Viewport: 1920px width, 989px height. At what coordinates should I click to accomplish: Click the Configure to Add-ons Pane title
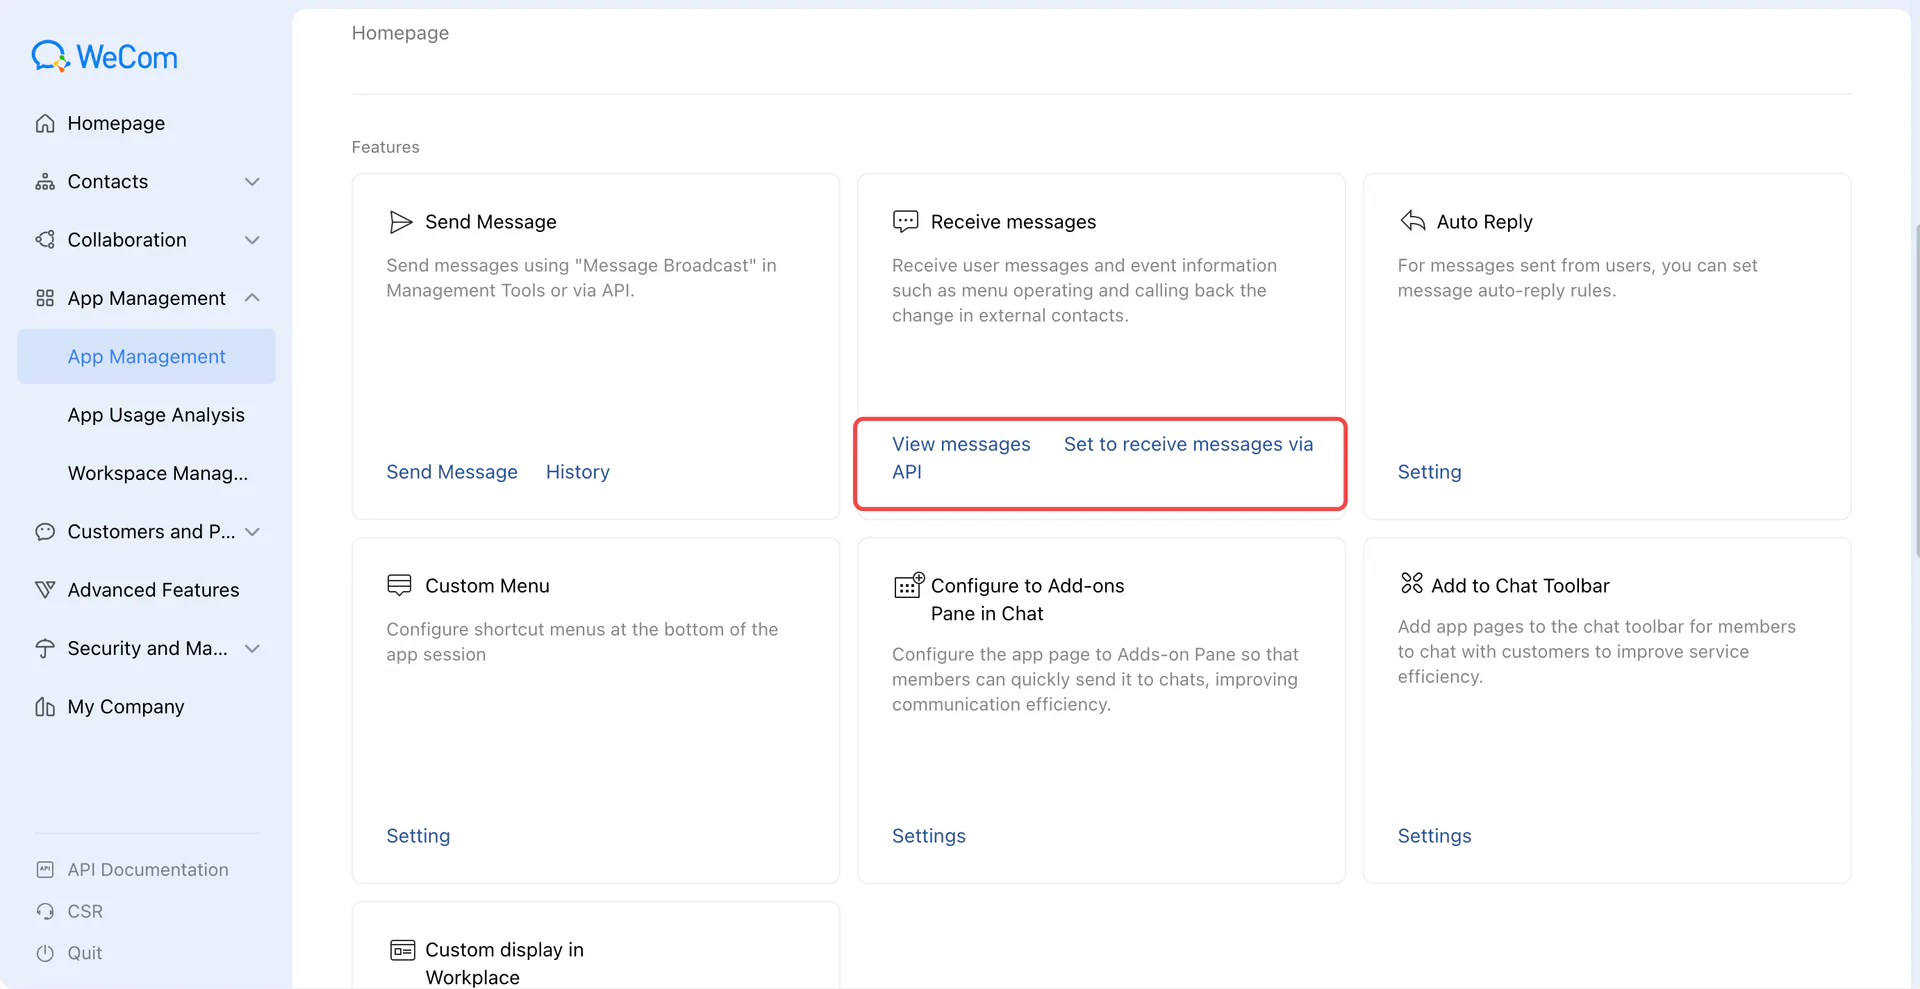point(1027,600)
